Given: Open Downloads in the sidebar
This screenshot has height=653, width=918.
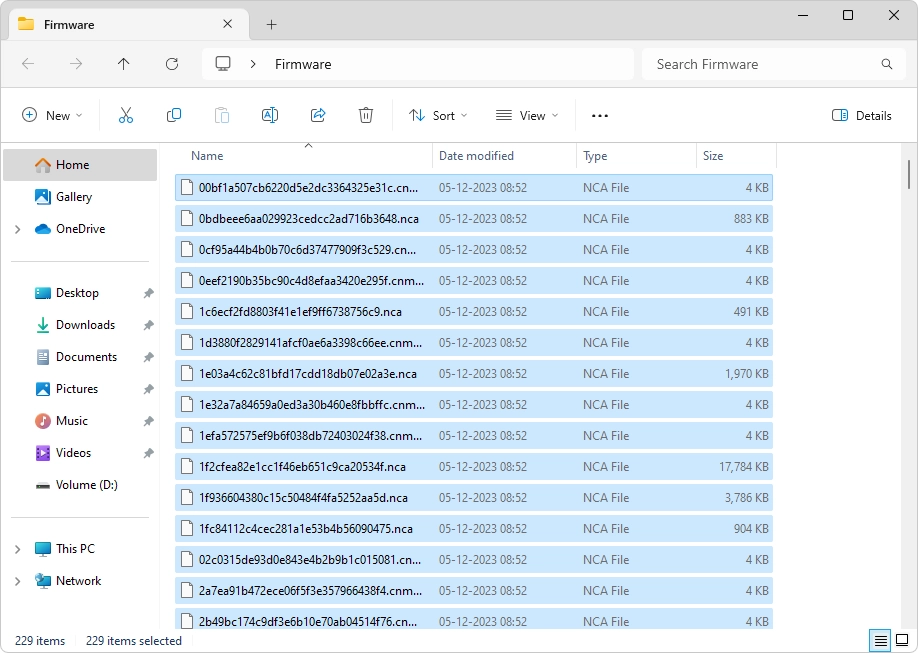Looking at the screenshot, I should (x=85, y=325).
